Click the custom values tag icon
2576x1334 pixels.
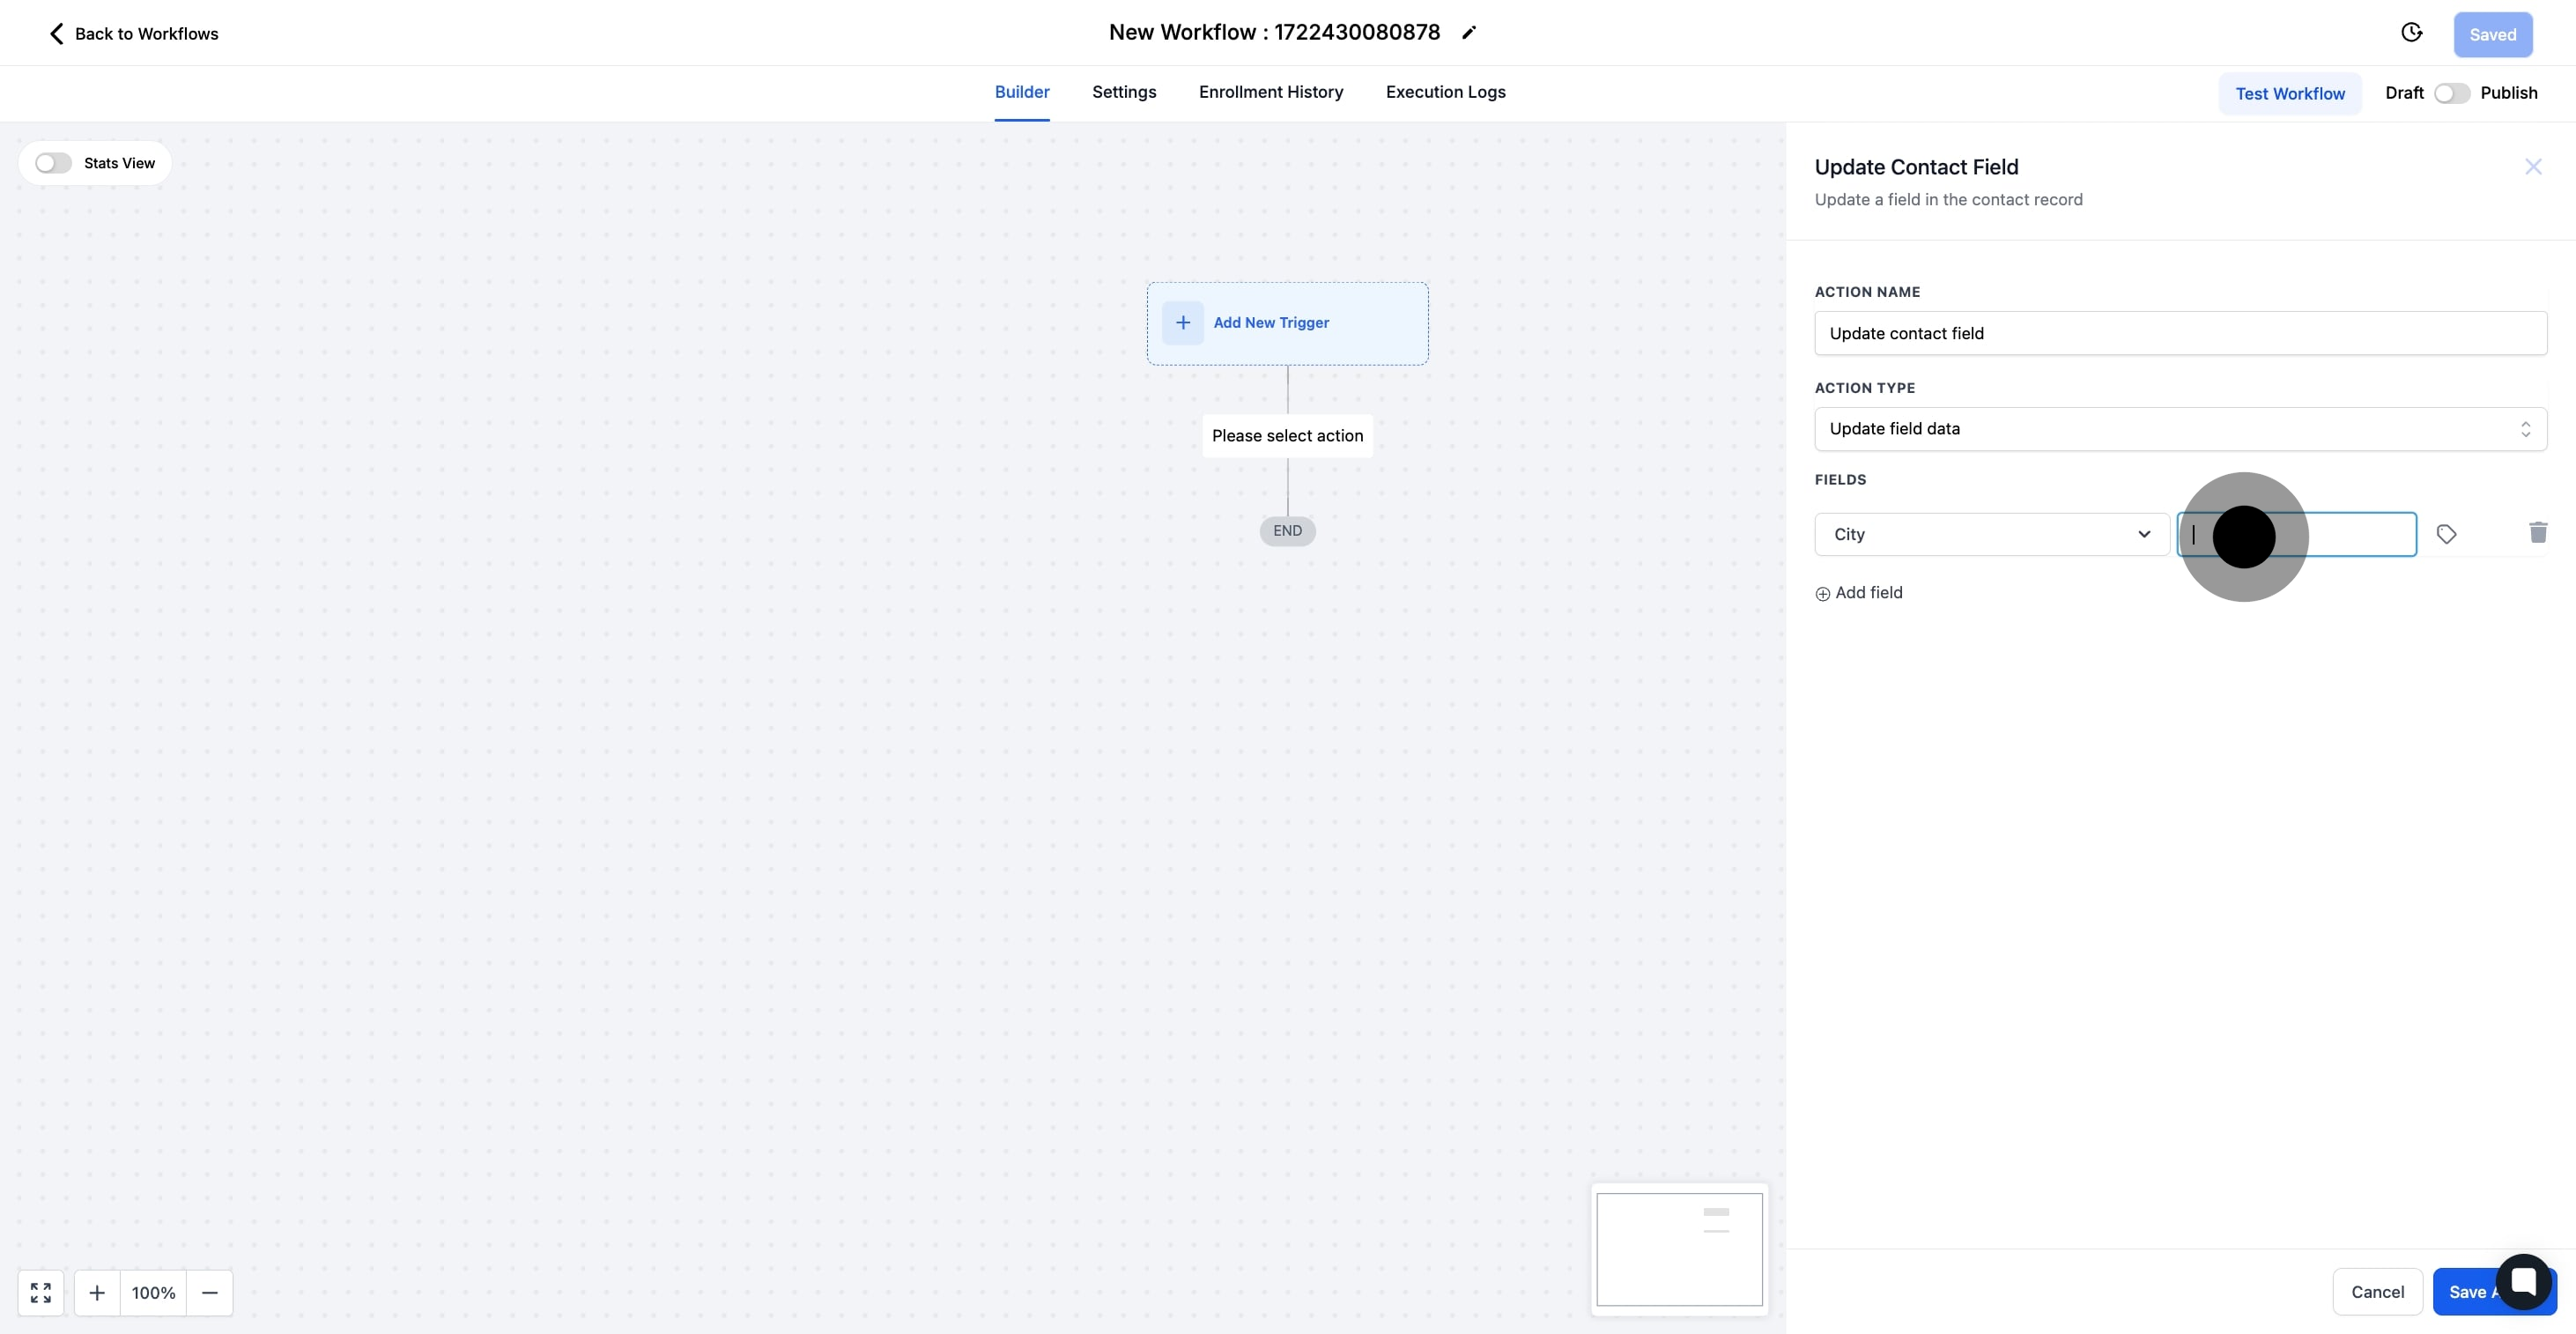2446,534
